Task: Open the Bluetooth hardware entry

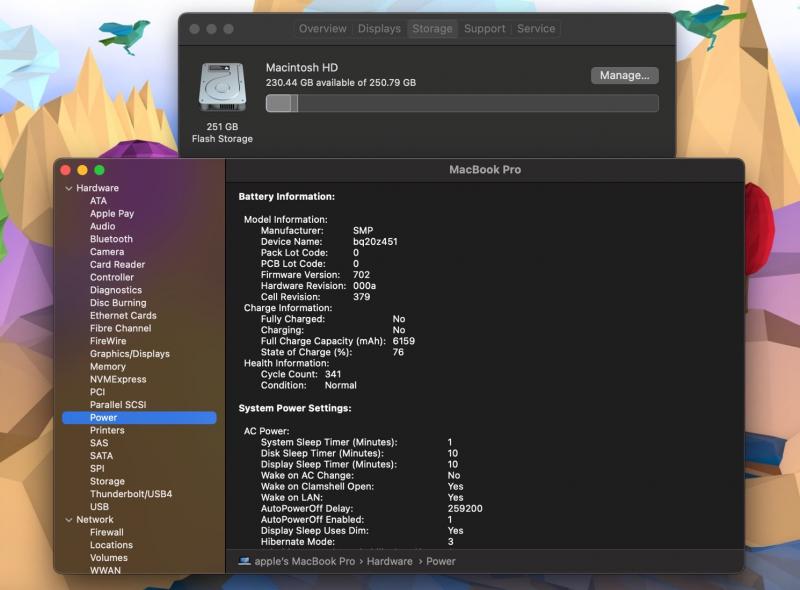Action: pos(111,239)
